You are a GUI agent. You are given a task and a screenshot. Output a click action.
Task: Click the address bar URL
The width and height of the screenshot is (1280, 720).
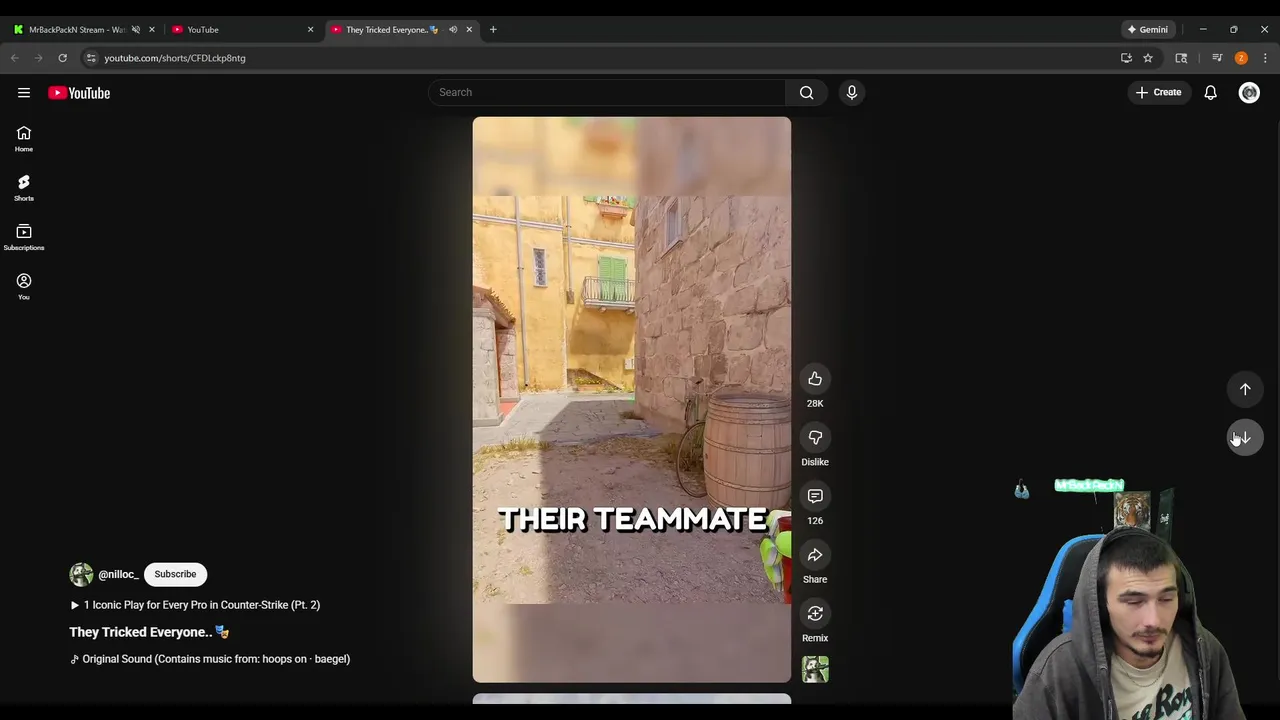(175, 58)
